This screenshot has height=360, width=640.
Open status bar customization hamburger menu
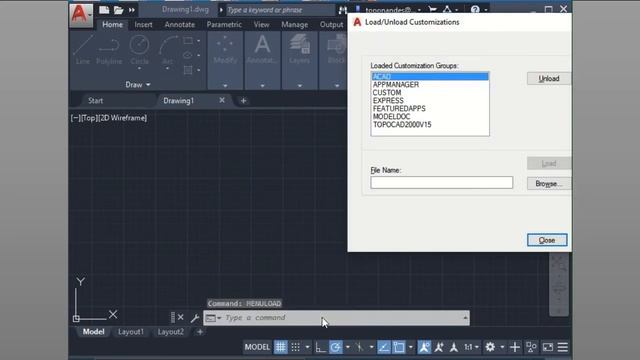coord(562,347)
